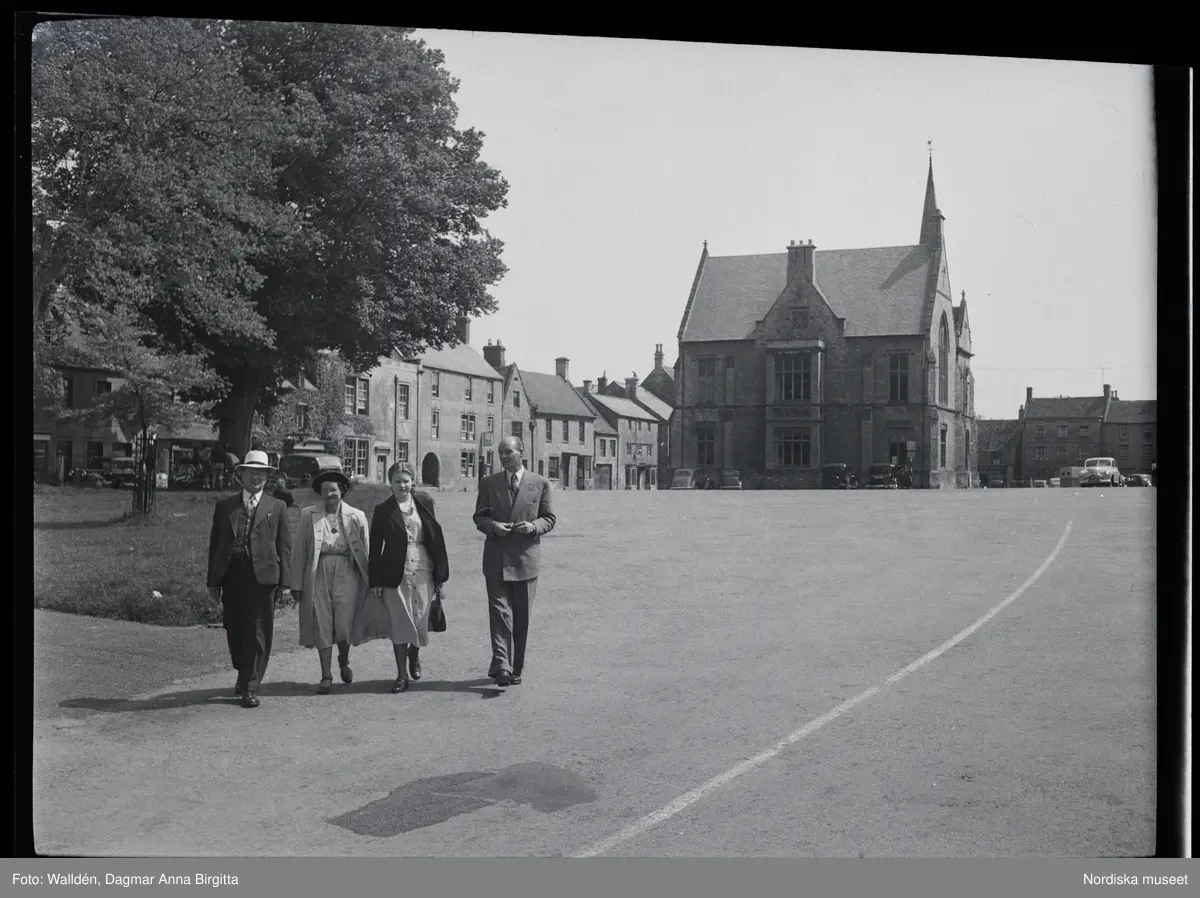Image resolution: width=1200 pixels, height=898 pixels.
Task: Click the handbag carried by the woman
Action: (437, 613)
